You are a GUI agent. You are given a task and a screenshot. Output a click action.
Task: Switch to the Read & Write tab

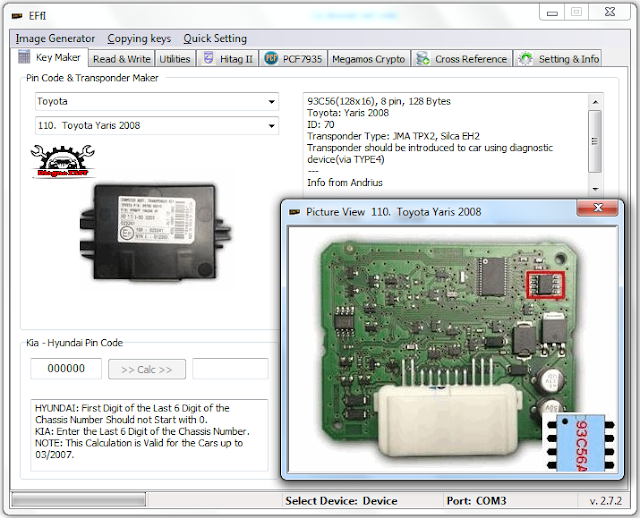[122, 59]
